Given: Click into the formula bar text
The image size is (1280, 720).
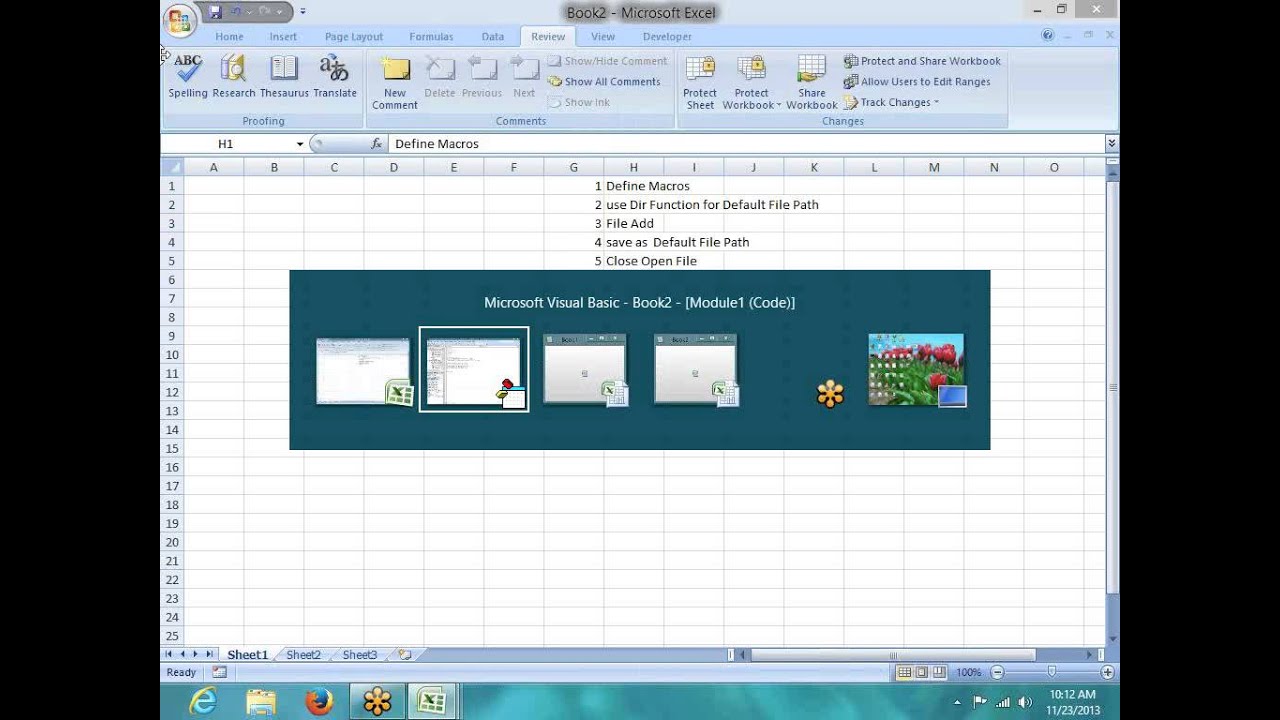Looking at the screenshot, I should (746, 144).
